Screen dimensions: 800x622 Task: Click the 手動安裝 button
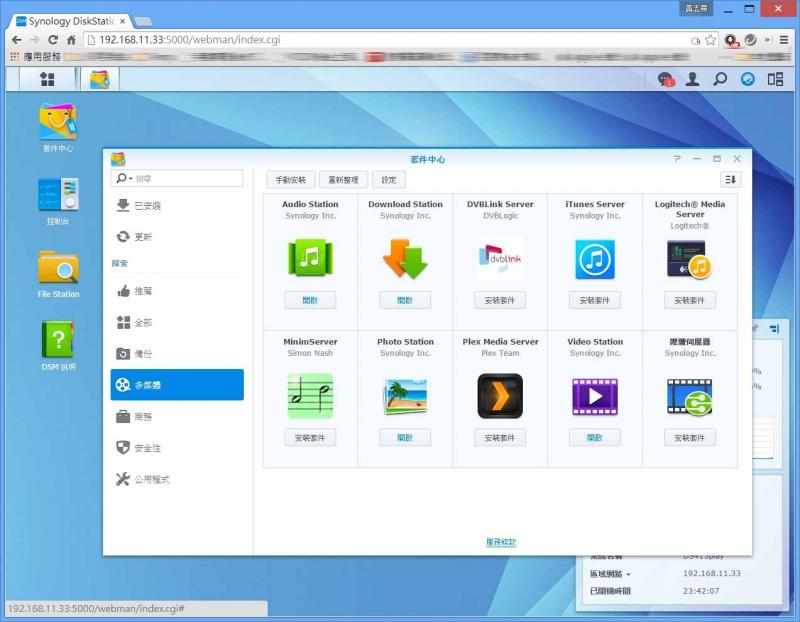291,180
